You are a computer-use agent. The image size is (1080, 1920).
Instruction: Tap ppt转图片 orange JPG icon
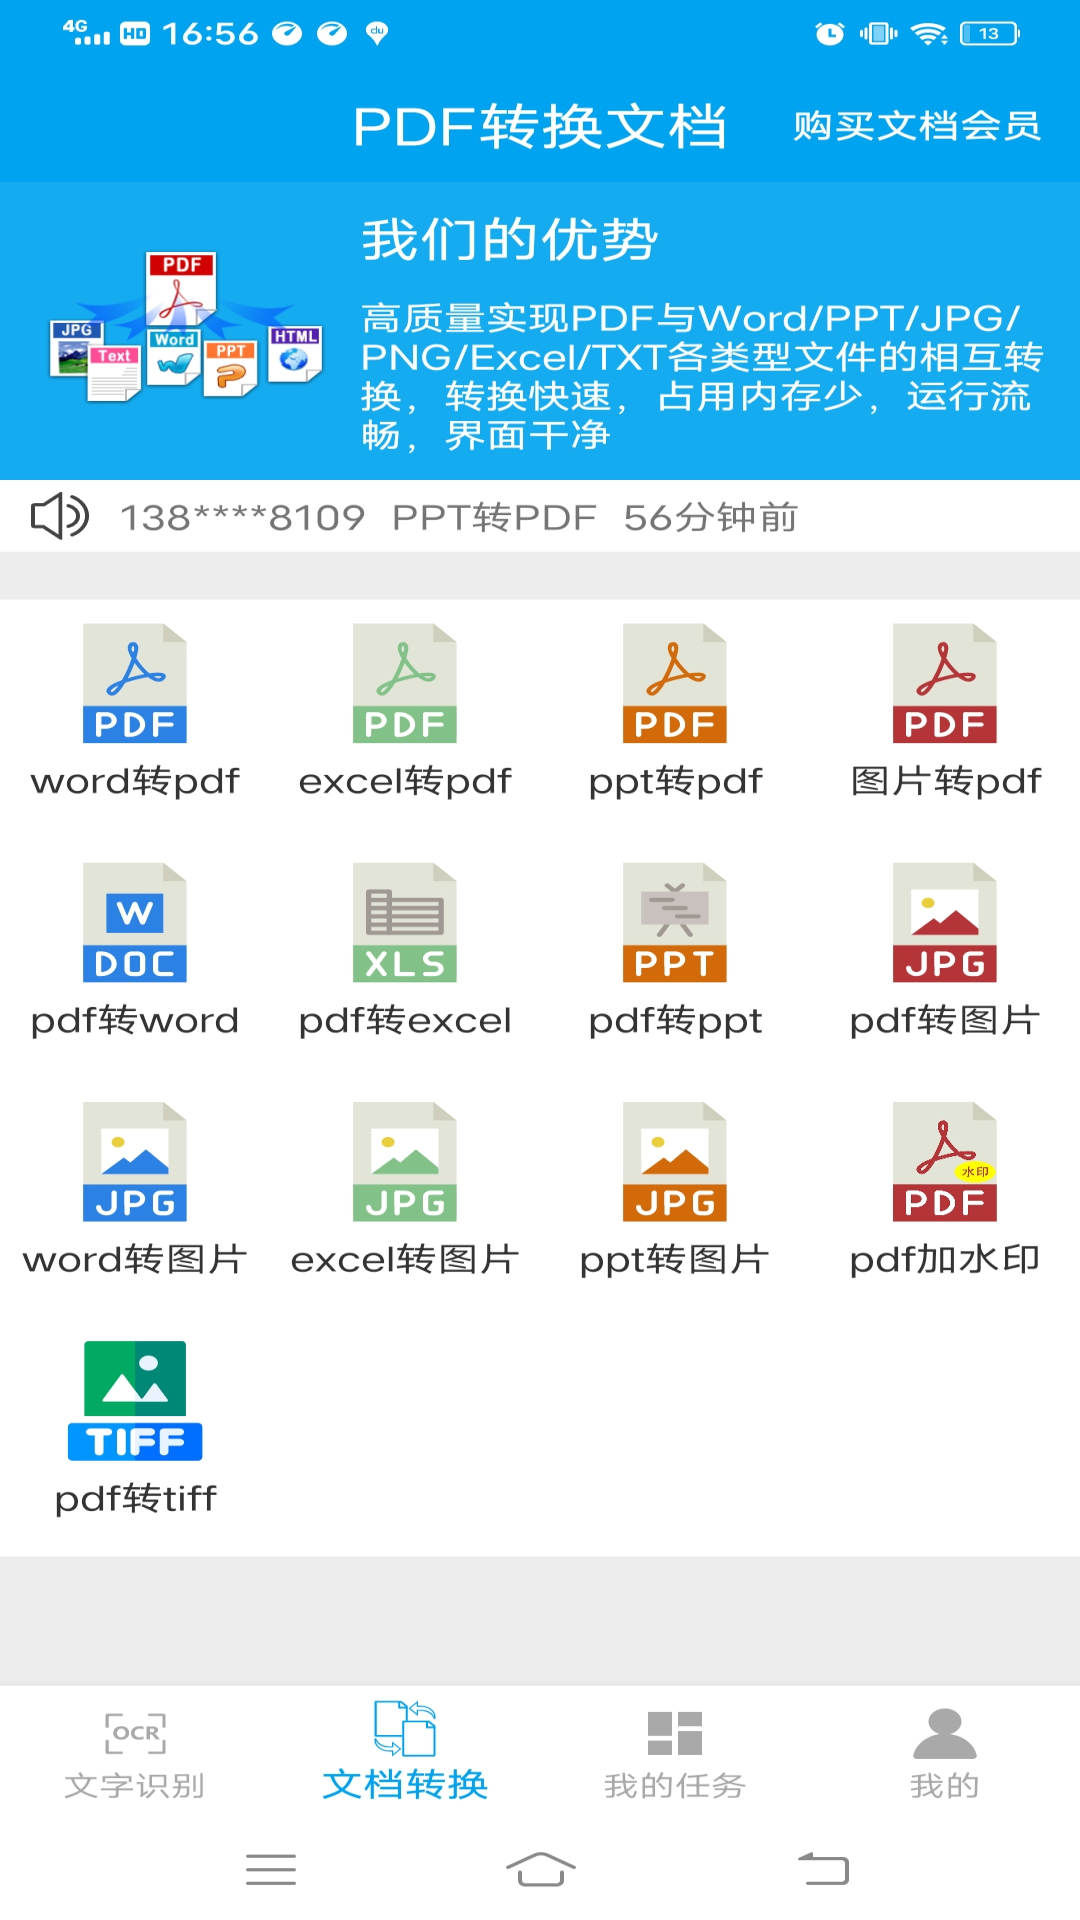click(675, 1162)
